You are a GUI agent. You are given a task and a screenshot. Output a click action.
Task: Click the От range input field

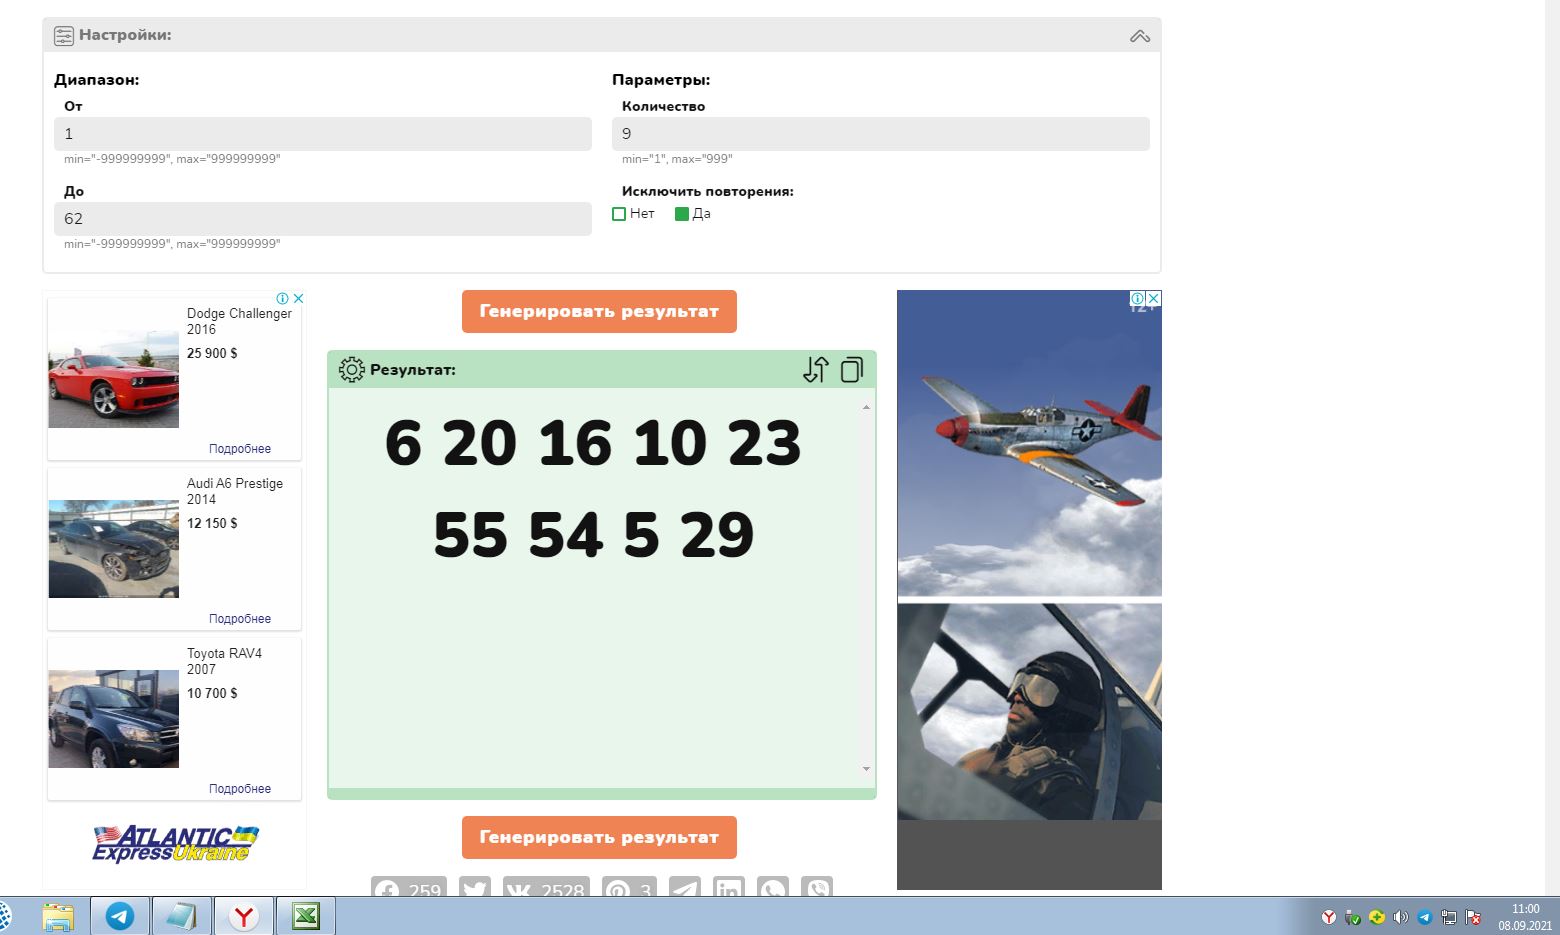pyautogui.click(x=323, y=134)
